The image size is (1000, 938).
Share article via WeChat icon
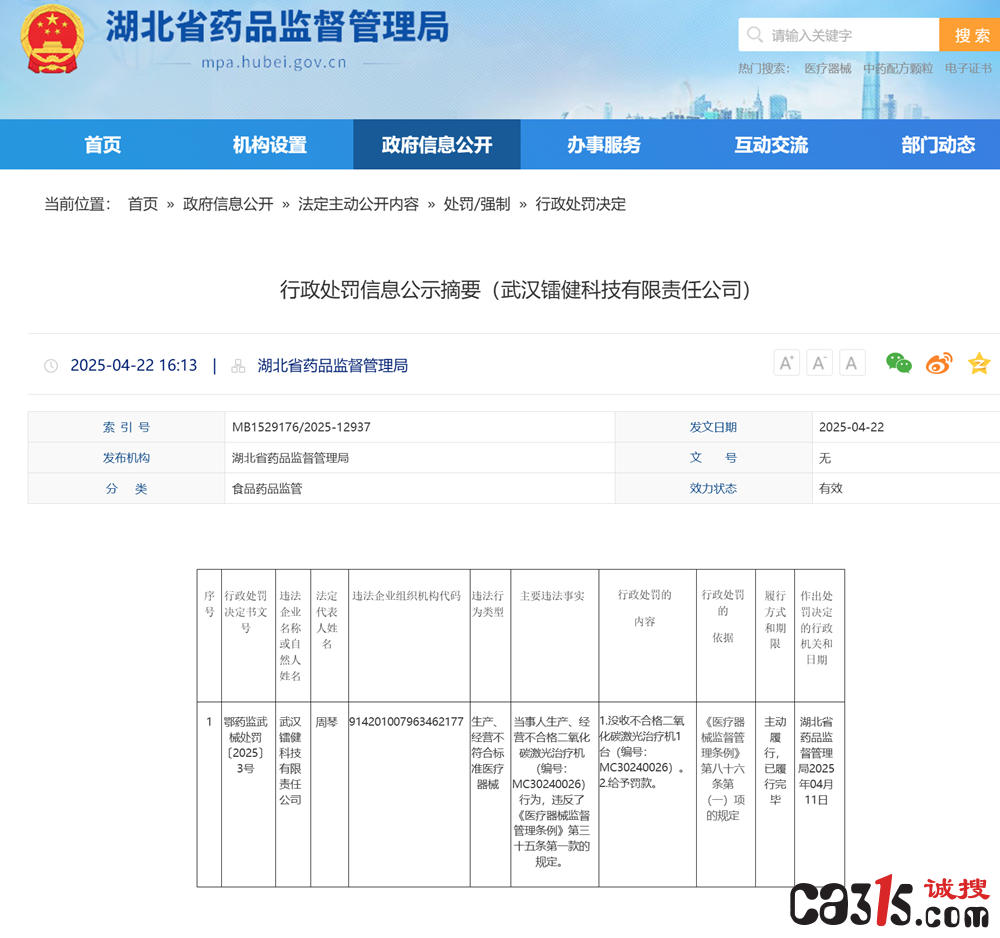click(899, 363)
